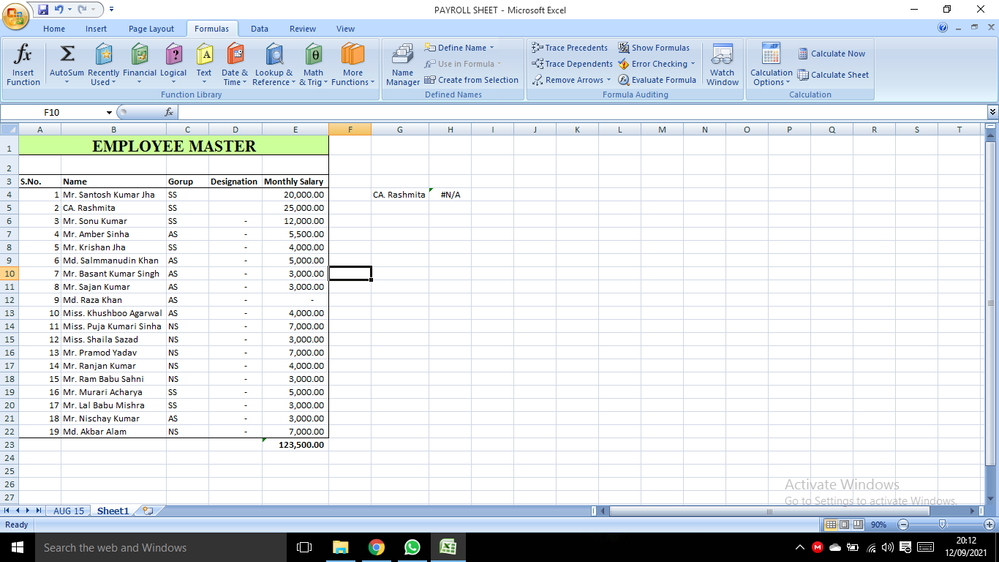The width and height of the screenshot is (999, 562).
Task: Switch to AUG 15 sheet tab
Action: 69,511
